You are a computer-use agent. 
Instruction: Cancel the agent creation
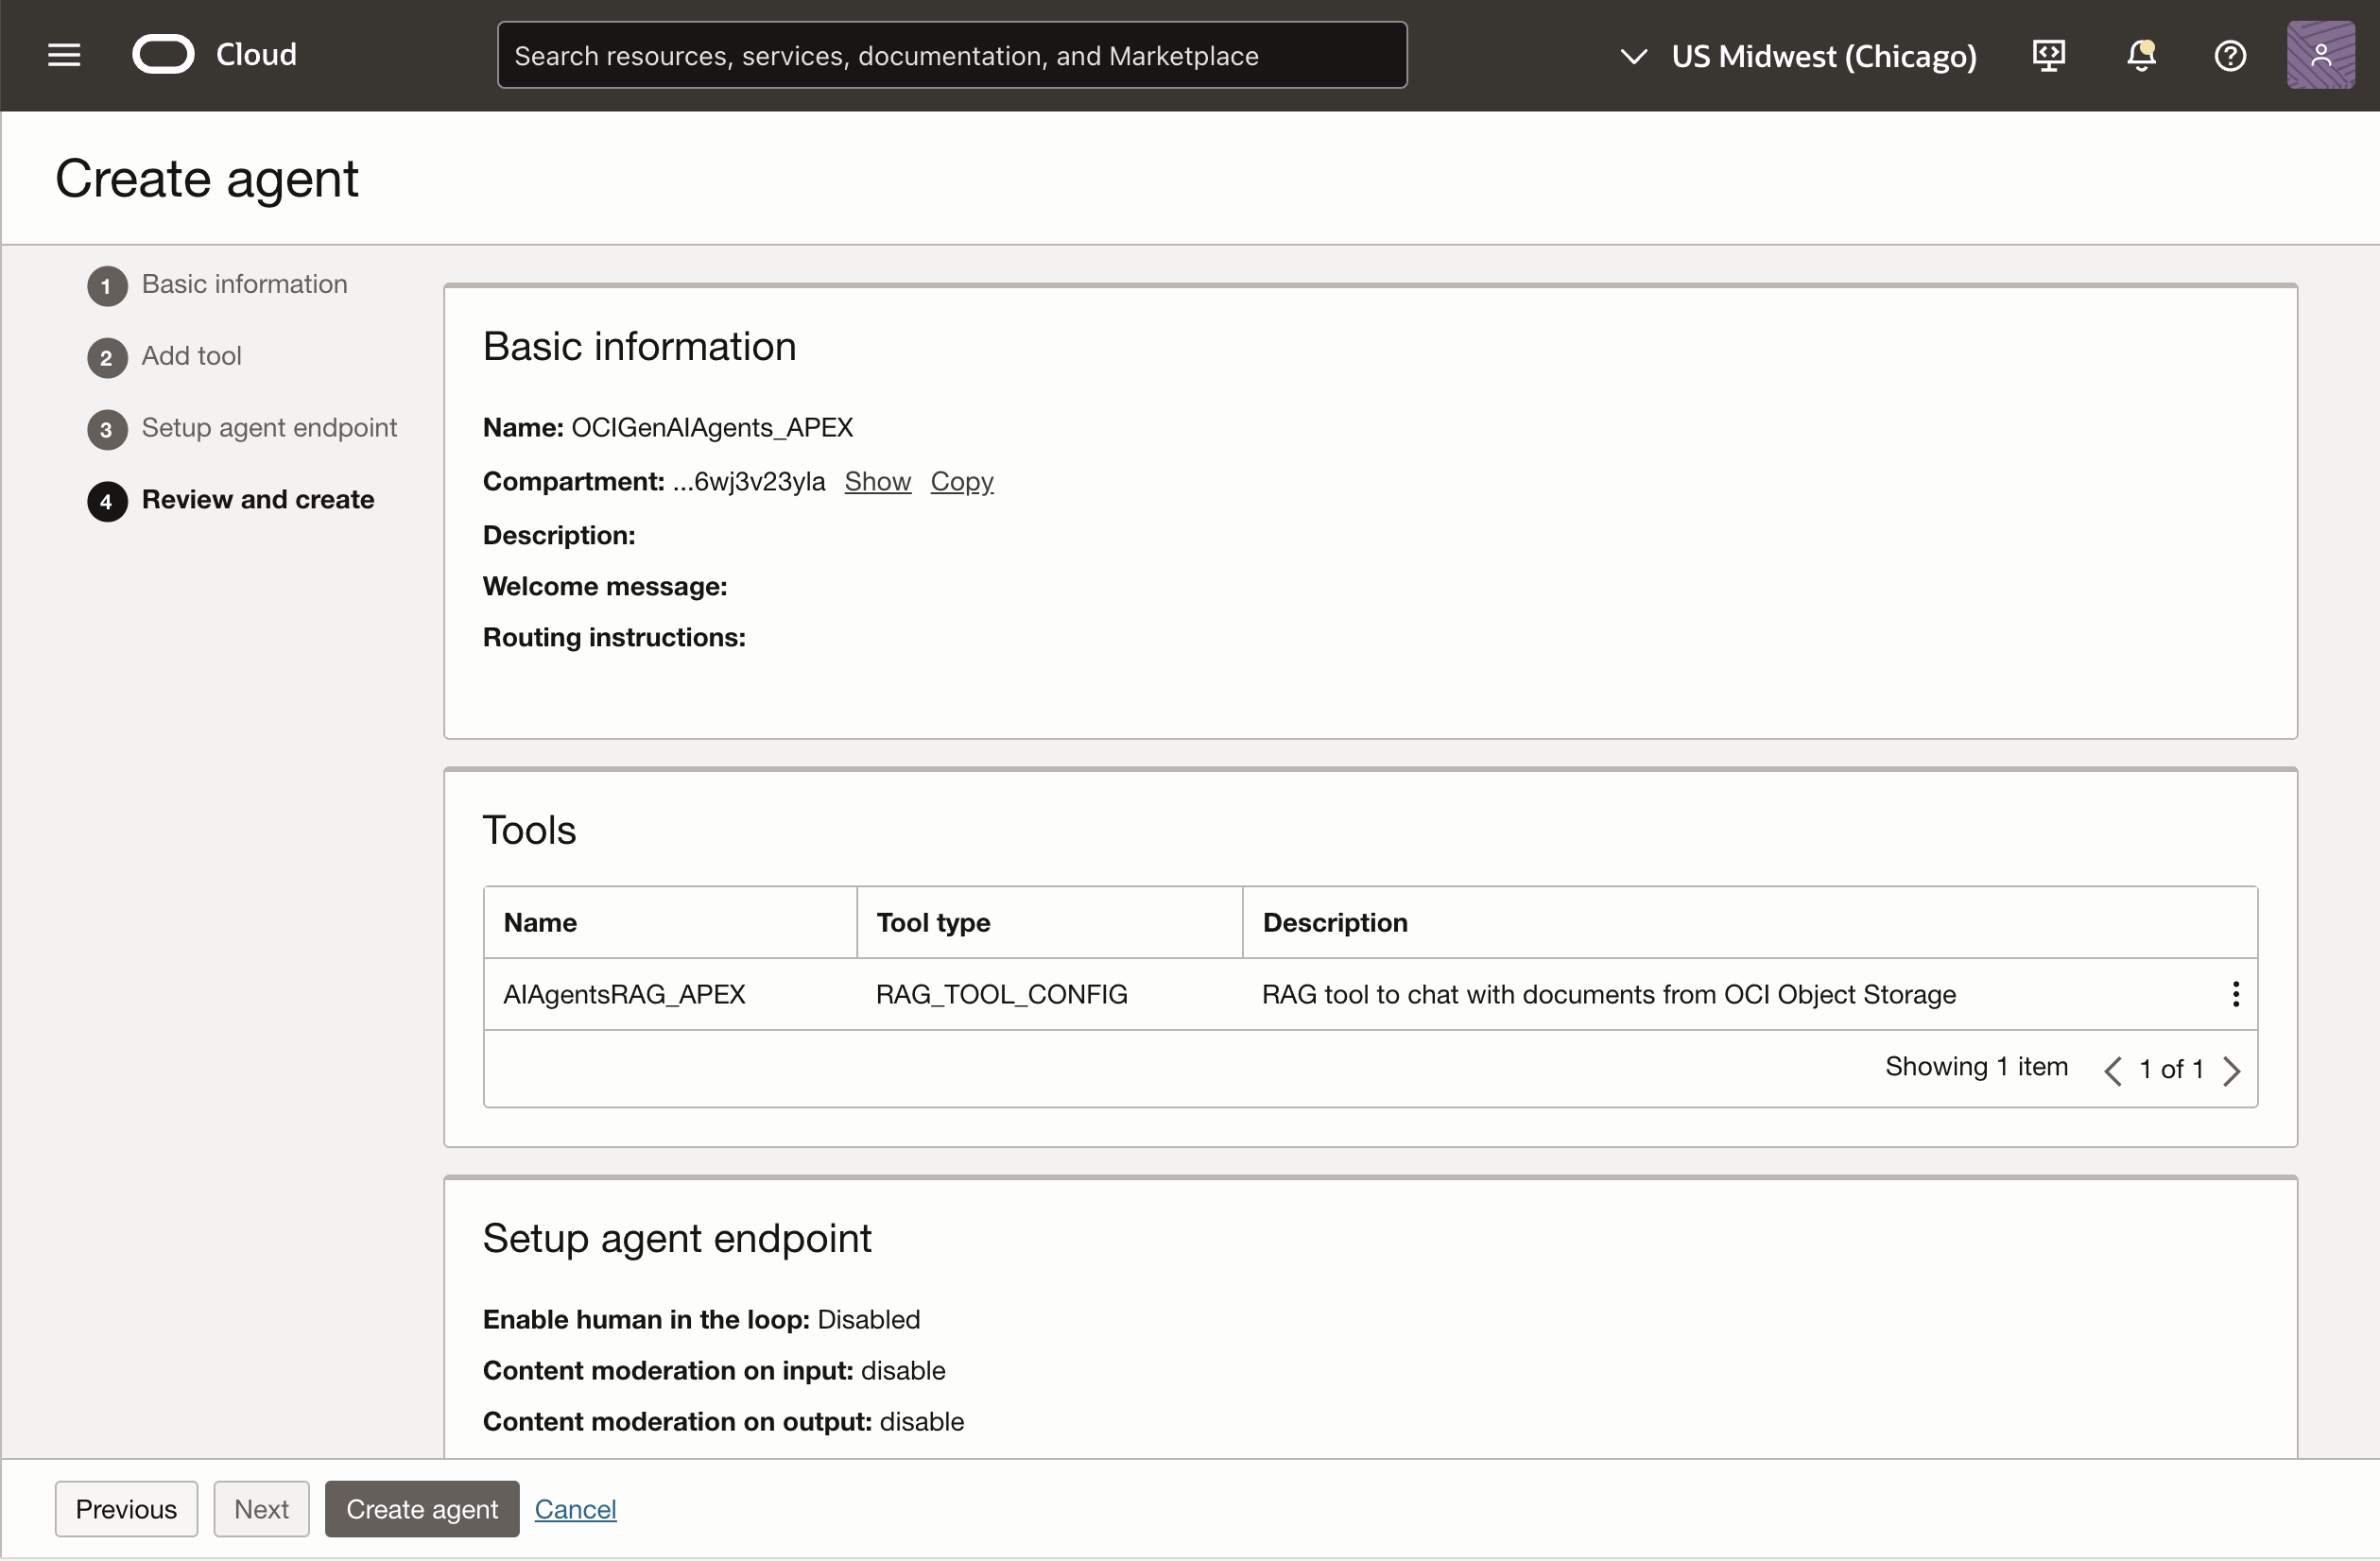coord(575,1508)
